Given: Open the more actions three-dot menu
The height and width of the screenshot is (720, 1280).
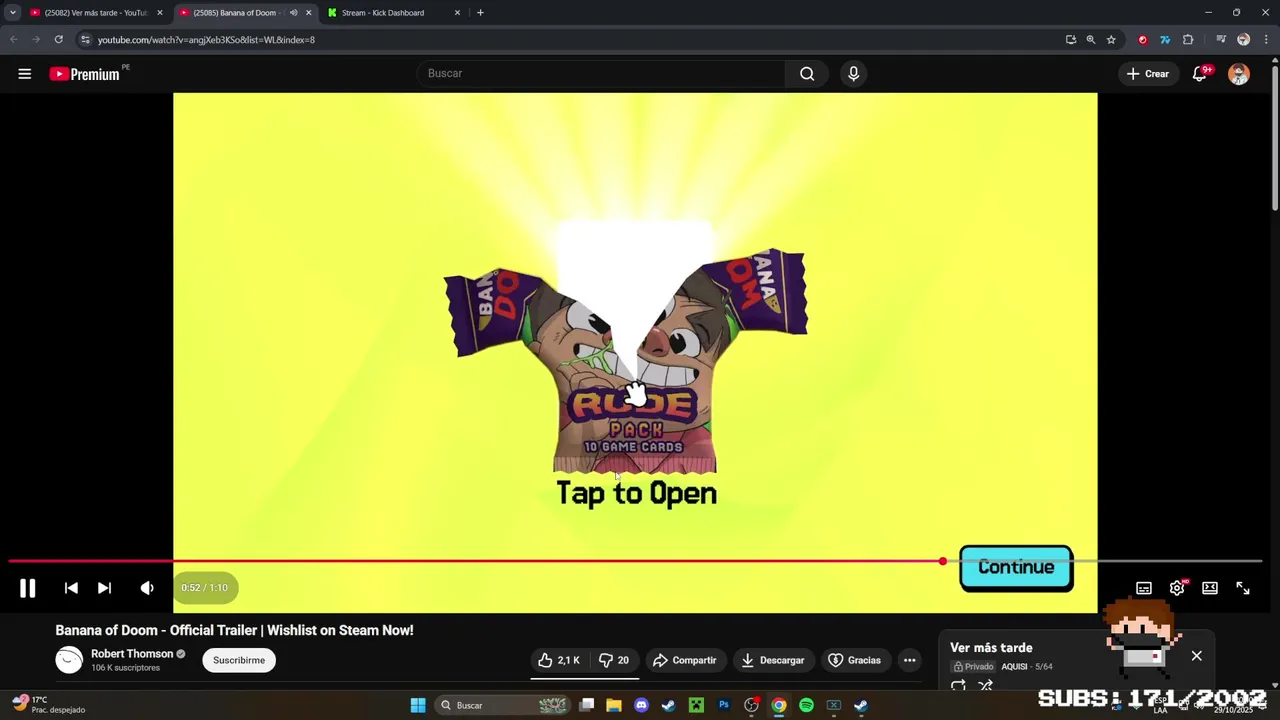Looking at the screenshot, I should (909, 660).
